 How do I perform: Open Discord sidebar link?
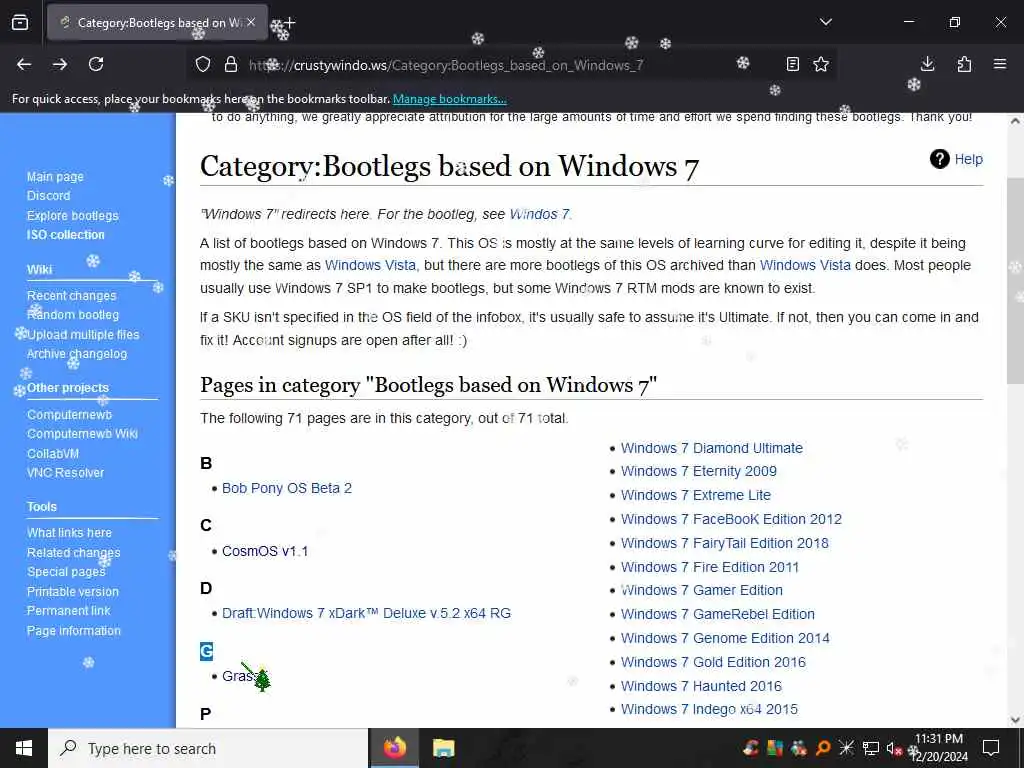point(48,195)
